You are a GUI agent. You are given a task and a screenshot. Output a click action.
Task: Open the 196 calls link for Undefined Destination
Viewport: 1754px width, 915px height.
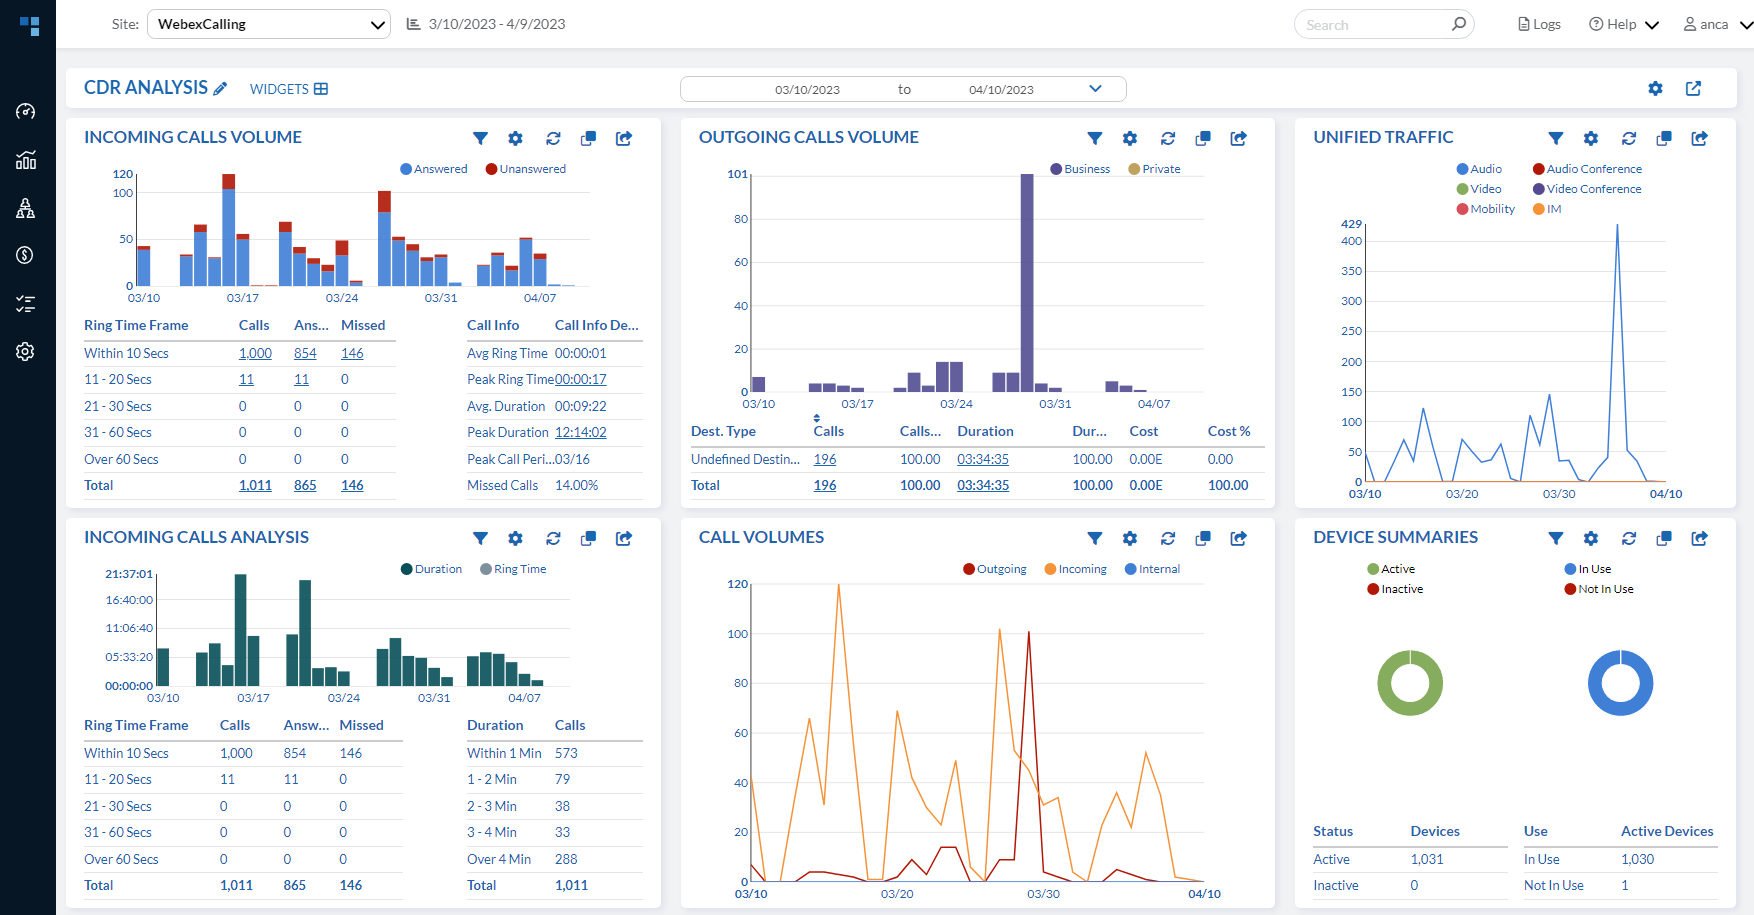coord(825,459)
